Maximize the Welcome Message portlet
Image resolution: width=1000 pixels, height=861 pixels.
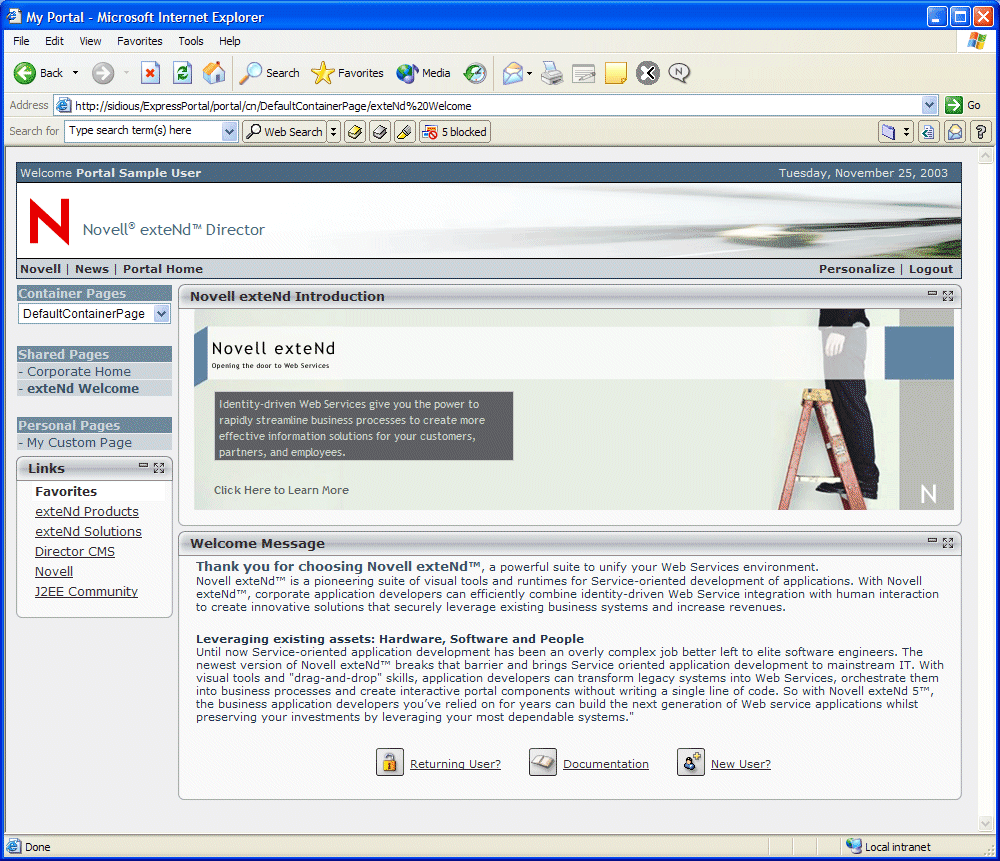pyautogui.click(x=948, y=543)
